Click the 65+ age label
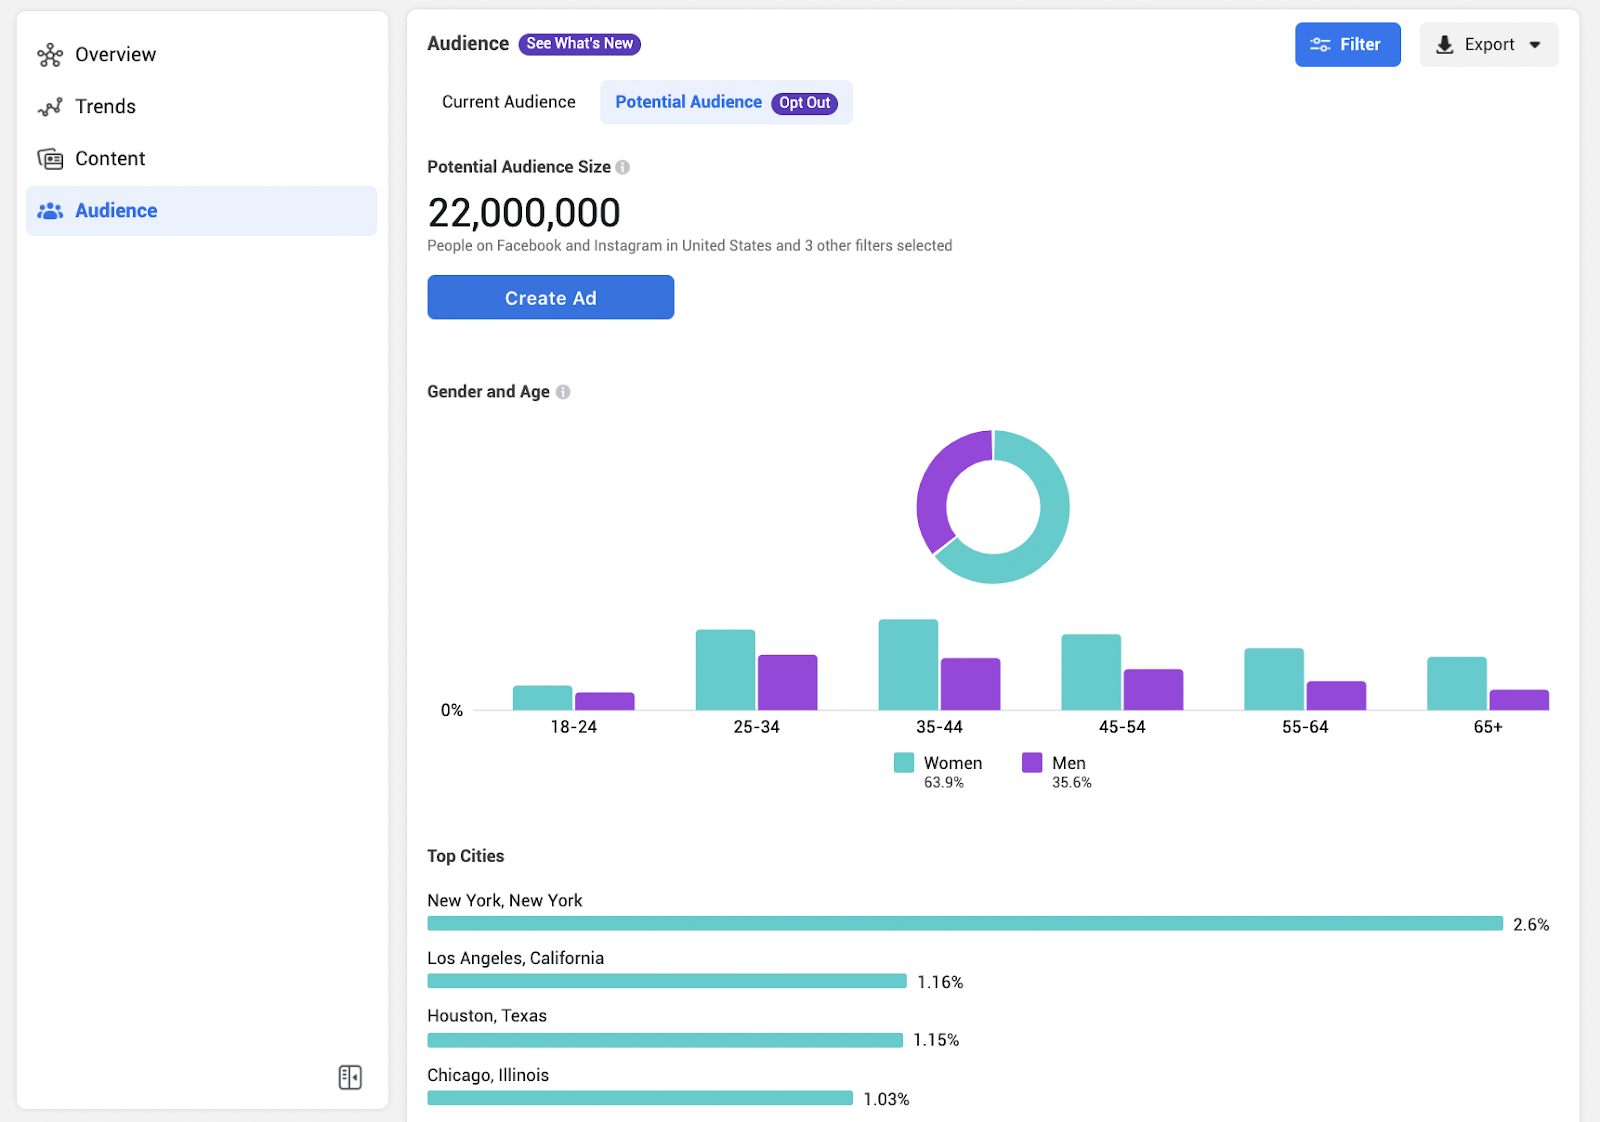Image resolution: width=1600 pixels, height=1122 pixels. point(1488,727)
